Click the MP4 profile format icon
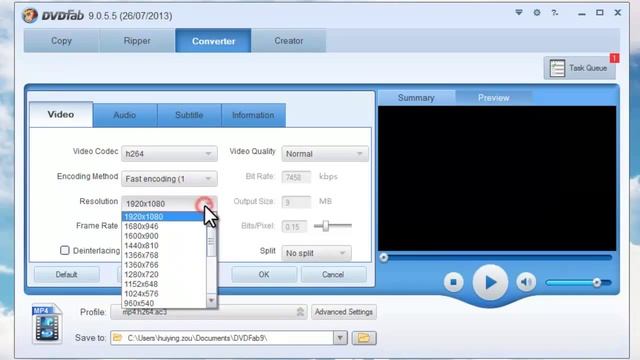640x360 pixels. 47,324
